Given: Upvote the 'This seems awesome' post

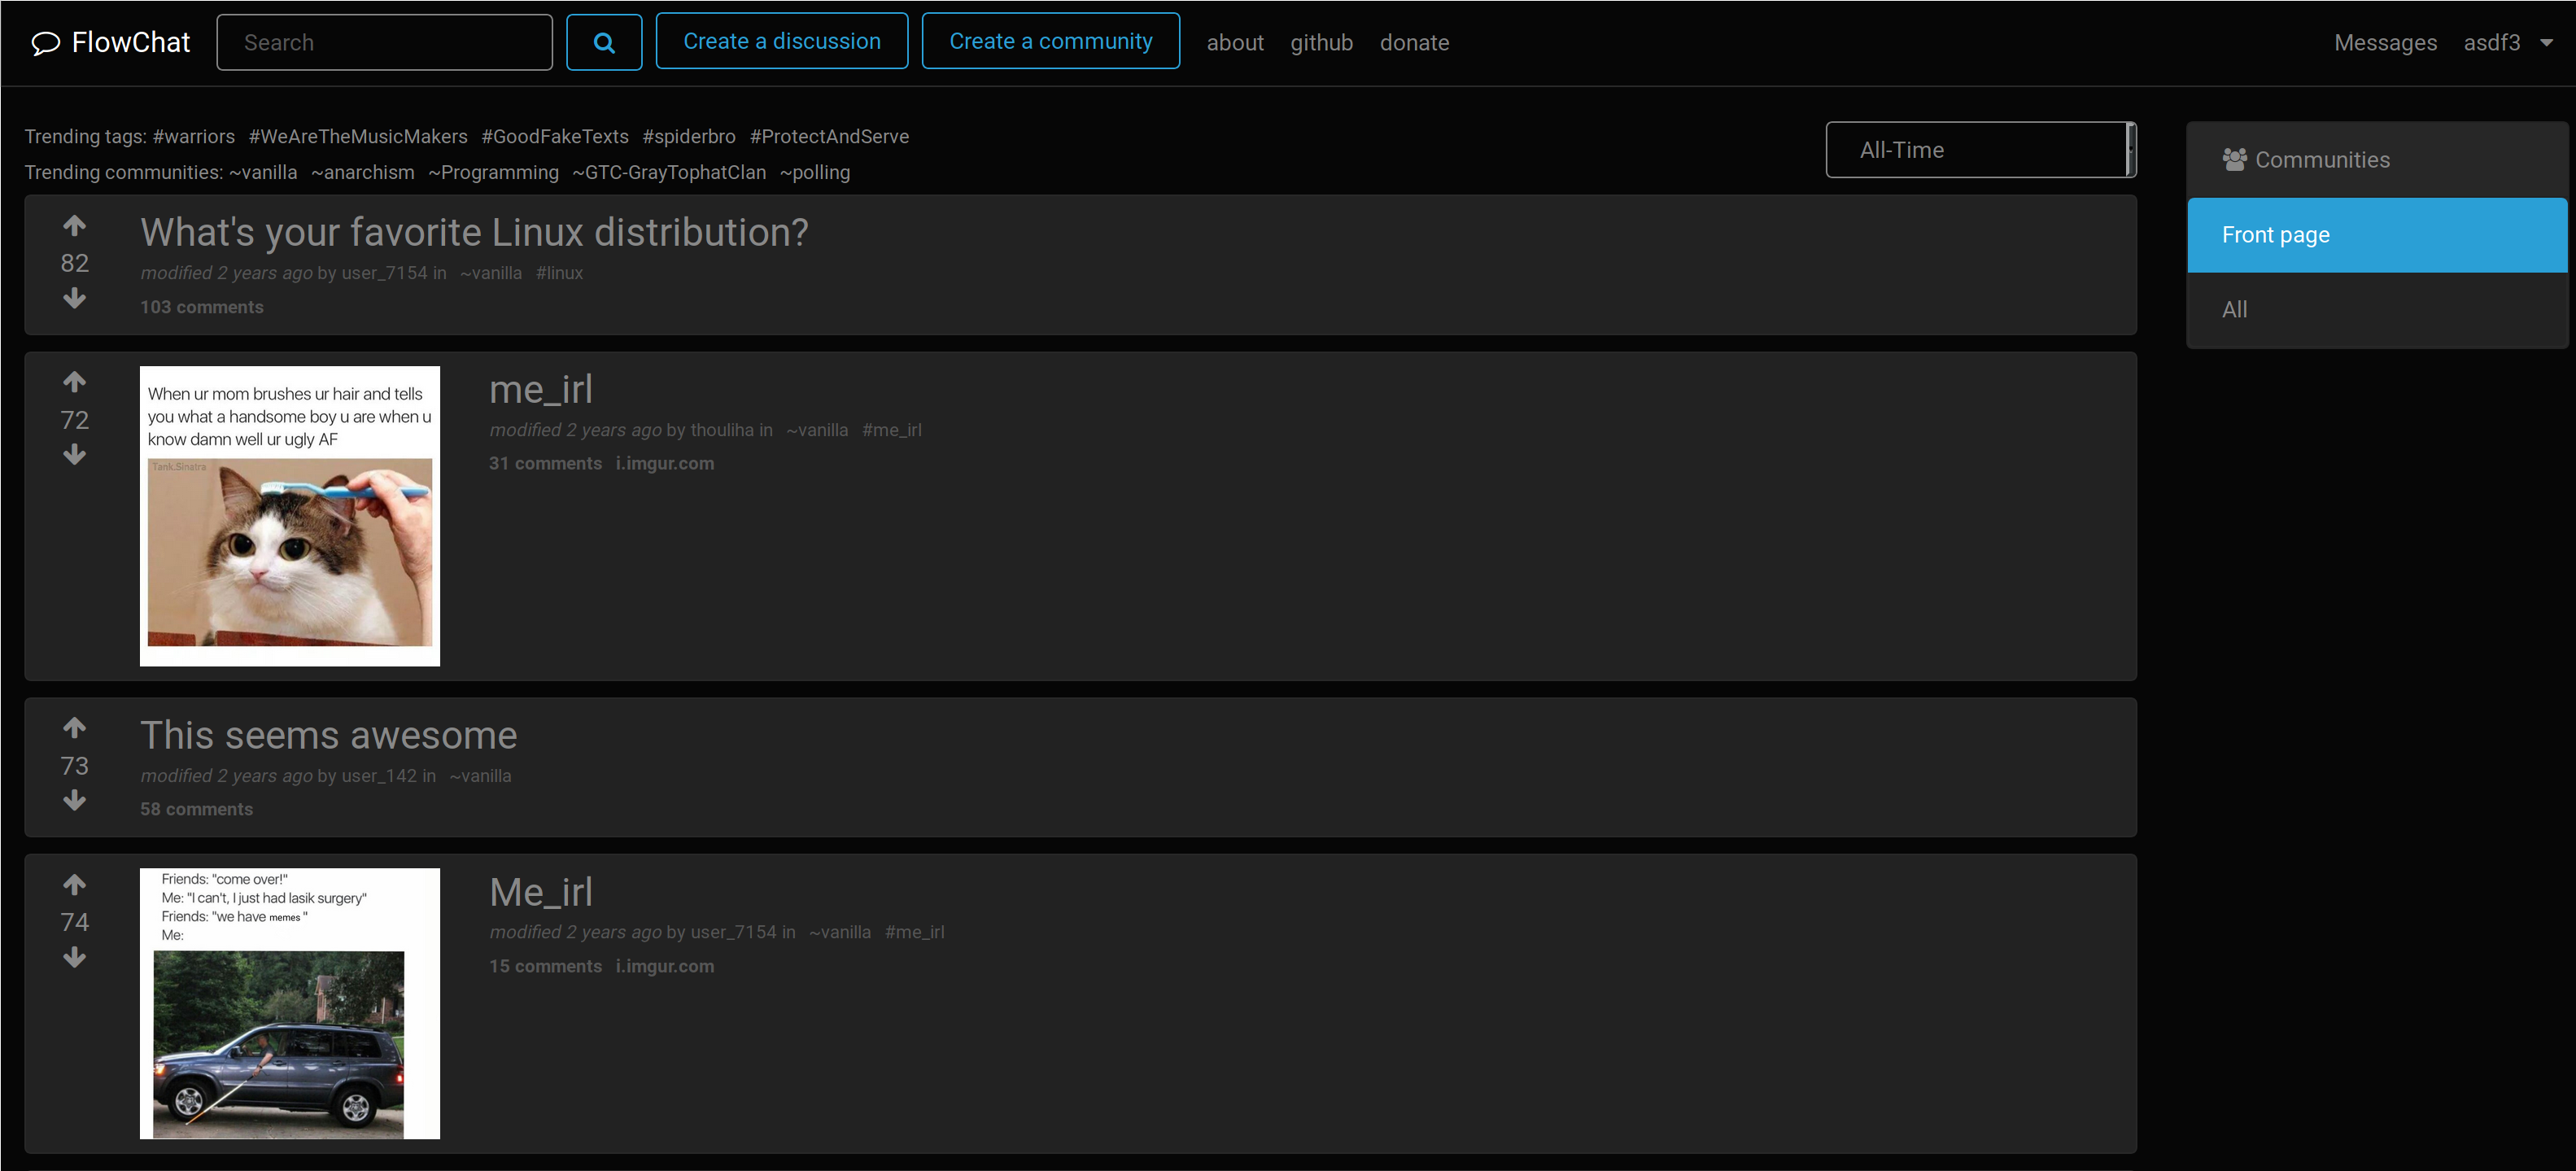Looking at the screenshot, I should (x=74, y=728).
